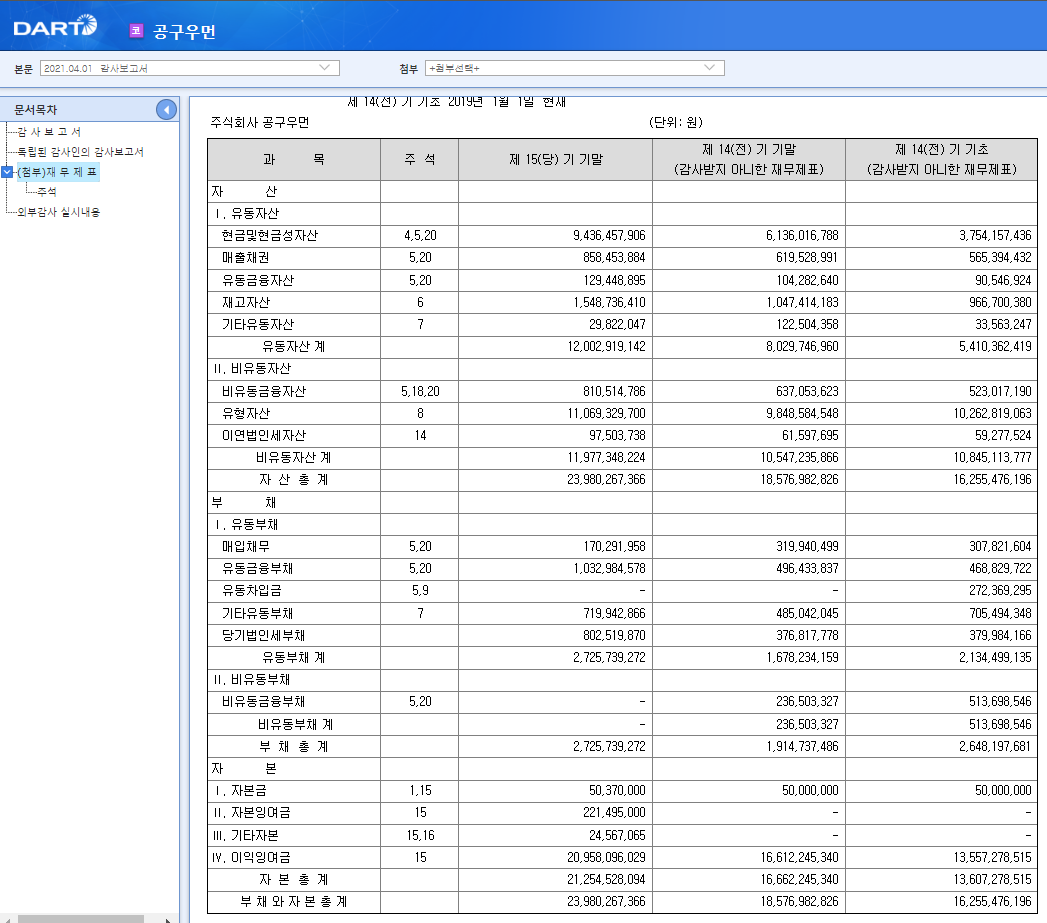Screen dimensions: 1047x923
Task: Click 기타유동부채 row label
Action: [x=258, y=613]
